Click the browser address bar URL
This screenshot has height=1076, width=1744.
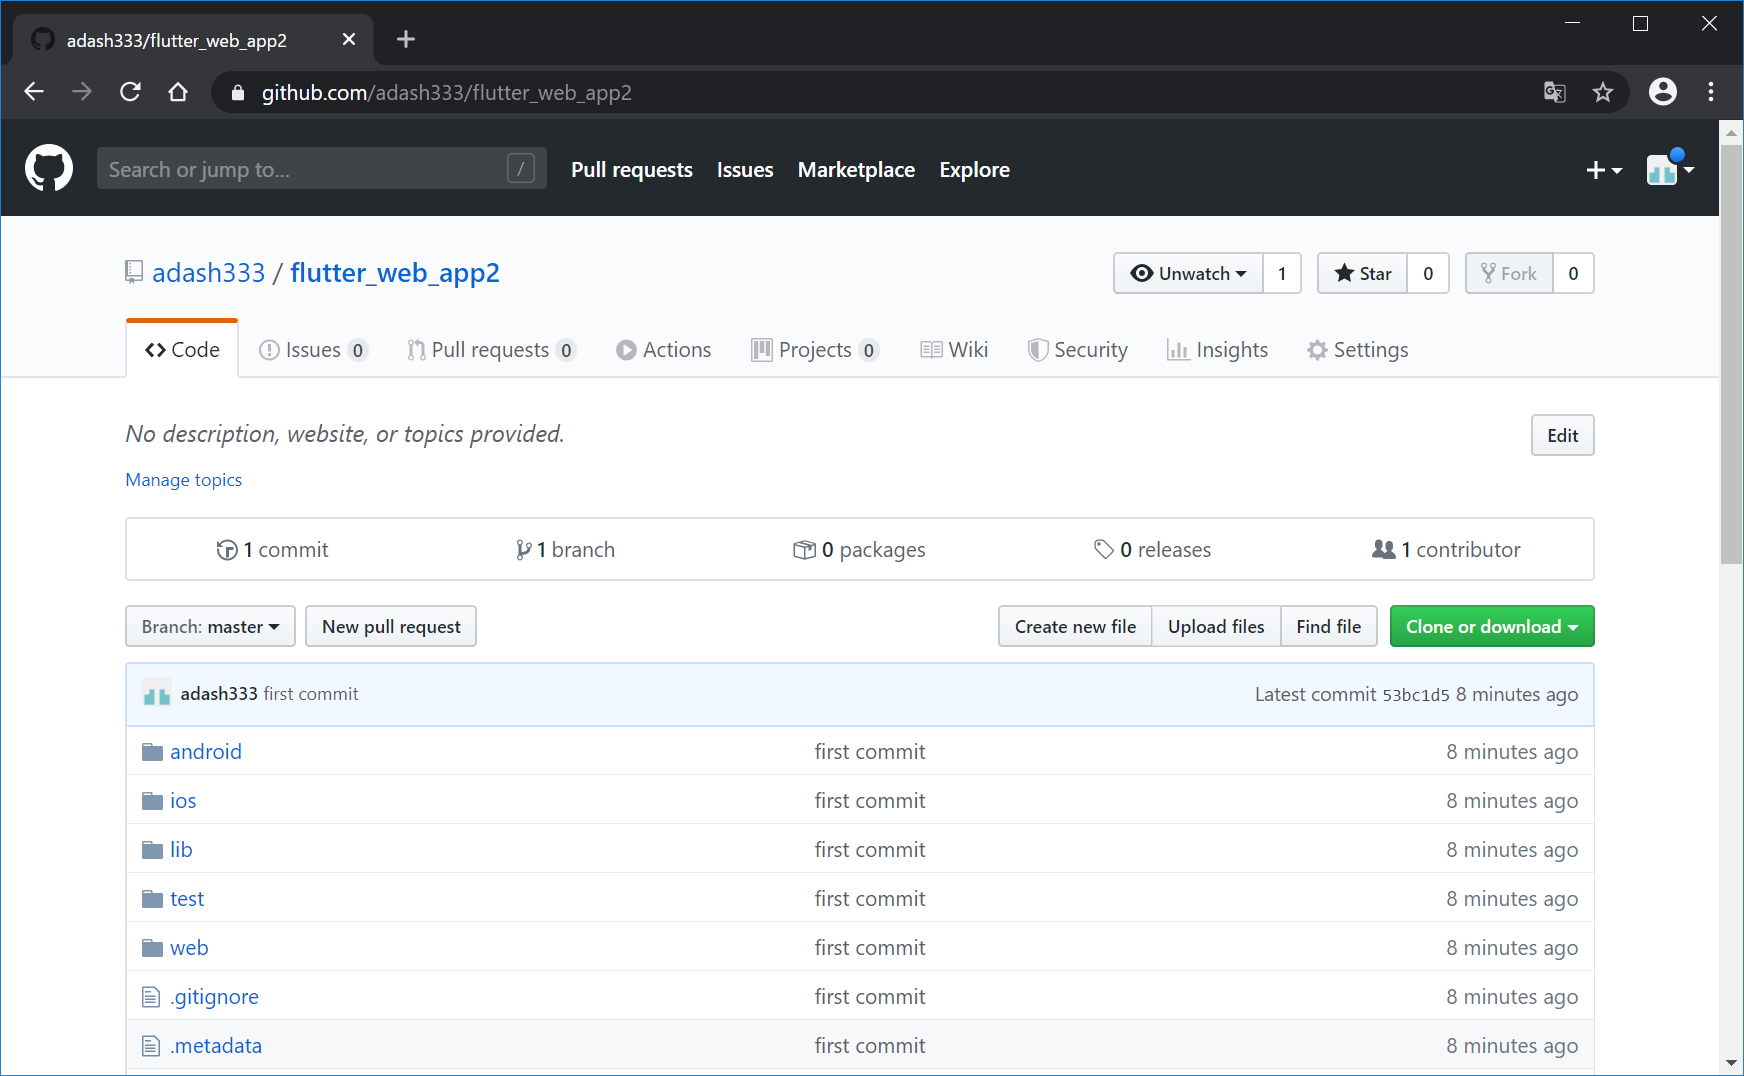pos(447,93)
